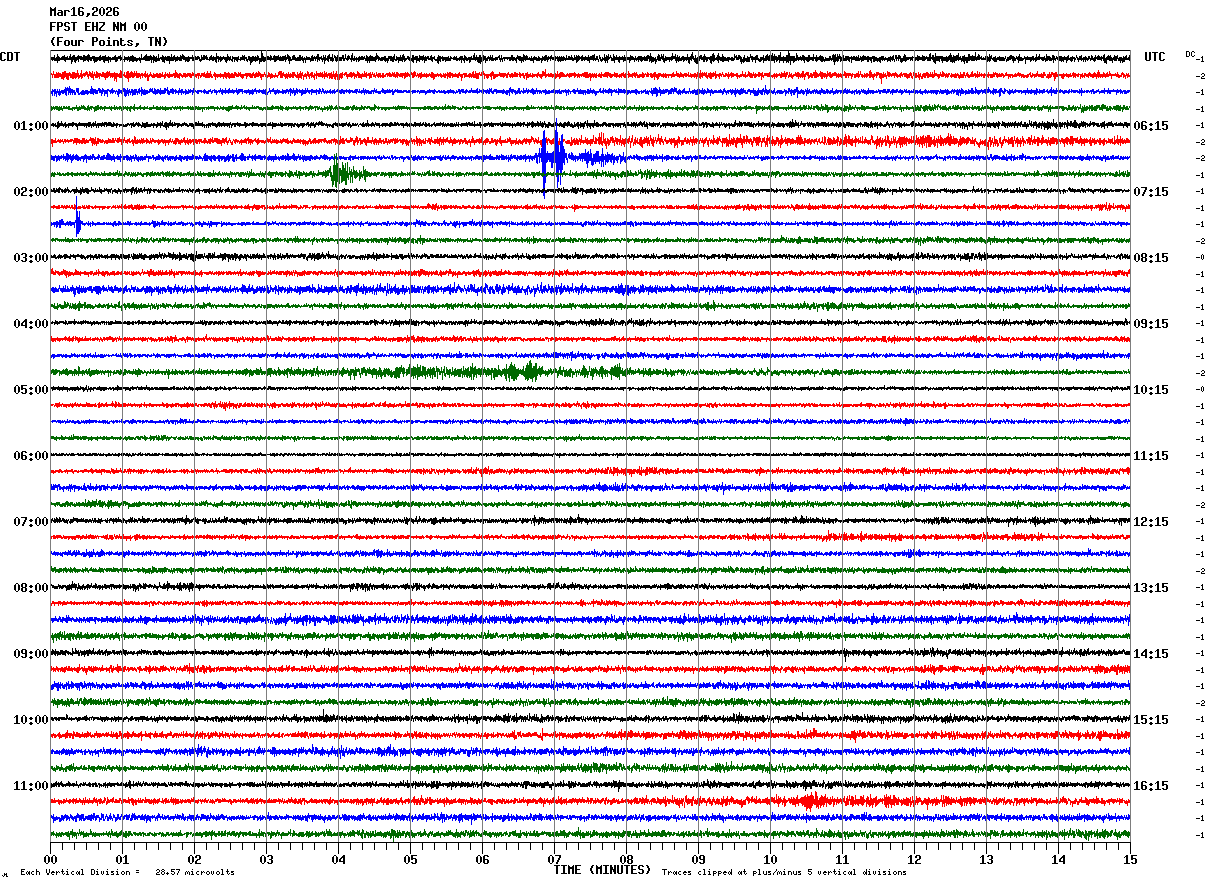Click the "09:15" UTC row label
The height and width of the screenshot is (886, 1210).
click(x=1151, y=324)
